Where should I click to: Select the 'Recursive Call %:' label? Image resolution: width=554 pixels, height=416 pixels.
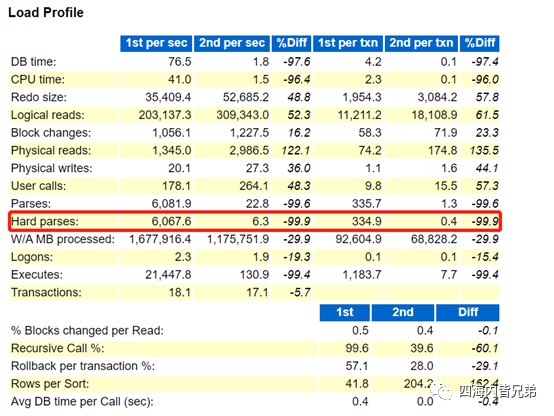coord(58,348)
